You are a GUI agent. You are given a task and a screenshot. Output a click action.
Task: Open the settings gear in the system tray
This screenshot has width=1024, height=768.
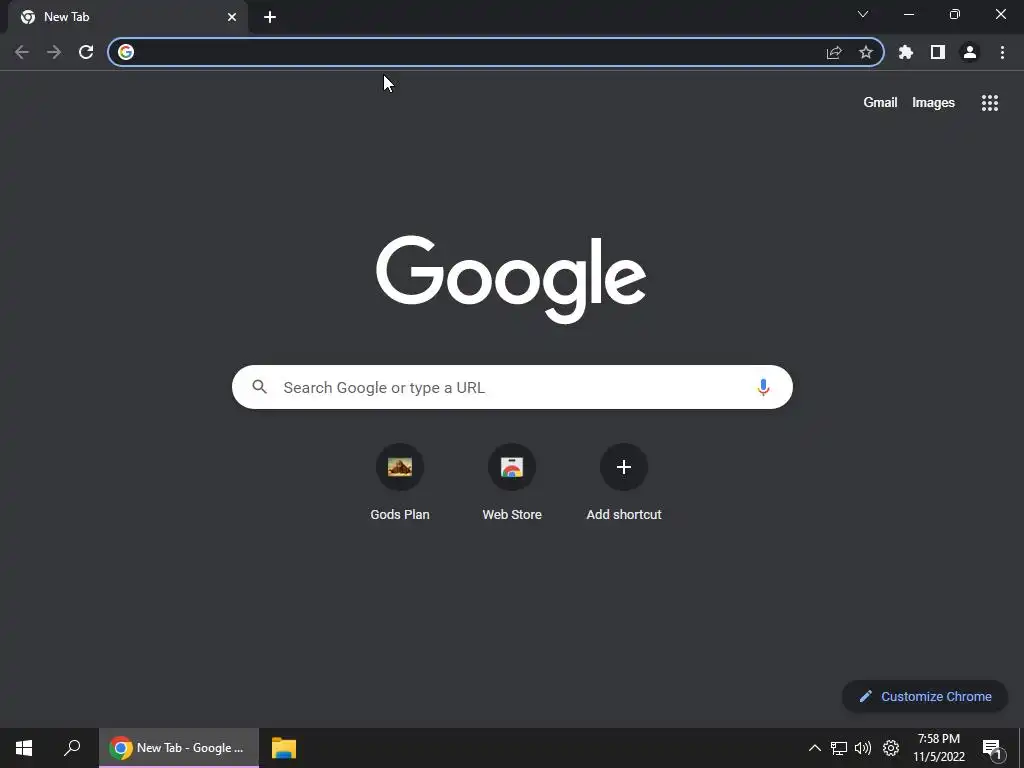tap(891, 748)
